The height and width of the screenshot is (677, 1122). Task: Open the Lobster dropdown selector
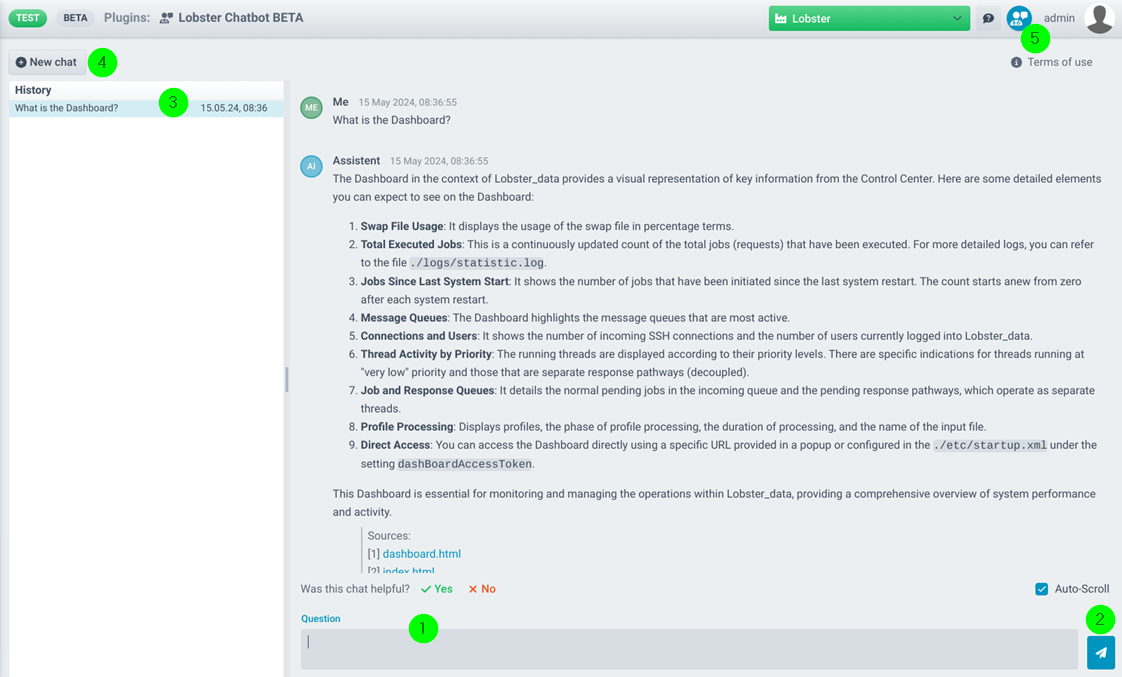[869, 19]
